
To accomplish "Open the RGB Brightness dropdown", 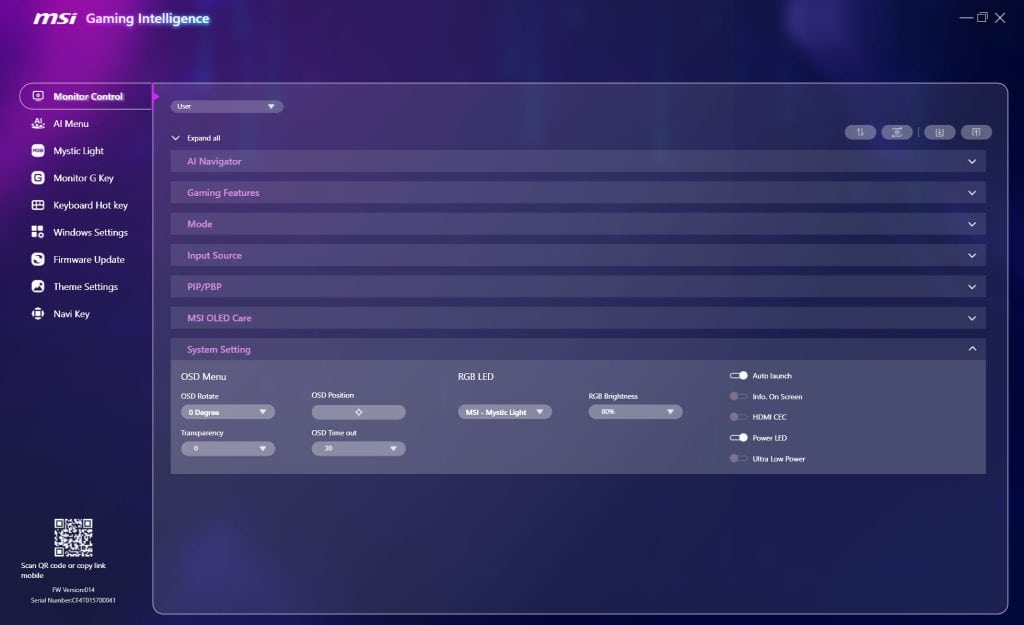I will pyautogui.click(x=635, y=412).
